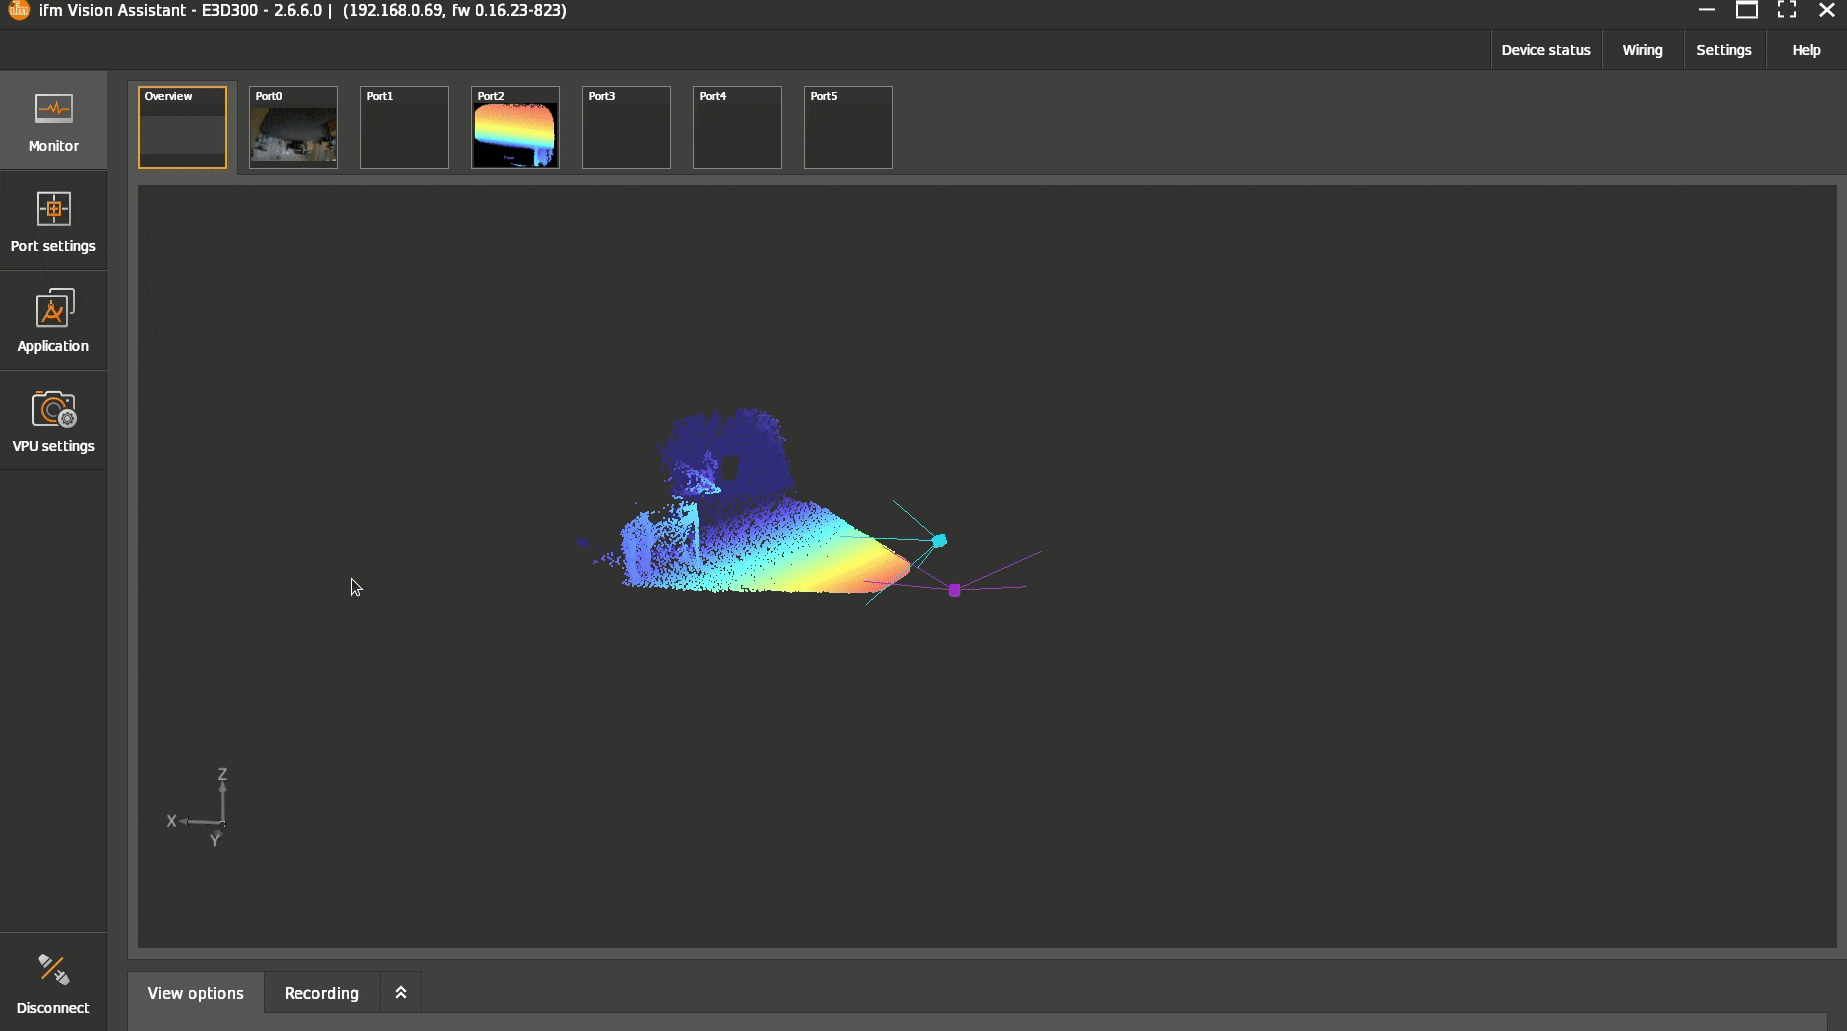
Task: Switch to the View options tab
Action: pos(196,993)
